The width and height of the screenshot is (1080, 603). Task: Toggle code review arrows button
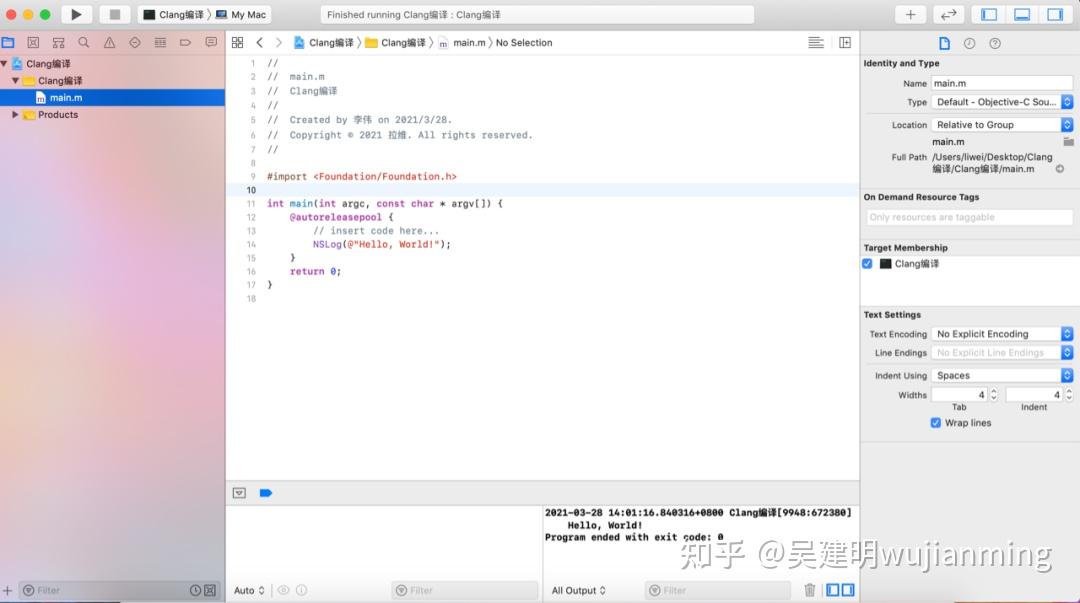[x=948, y=14]
